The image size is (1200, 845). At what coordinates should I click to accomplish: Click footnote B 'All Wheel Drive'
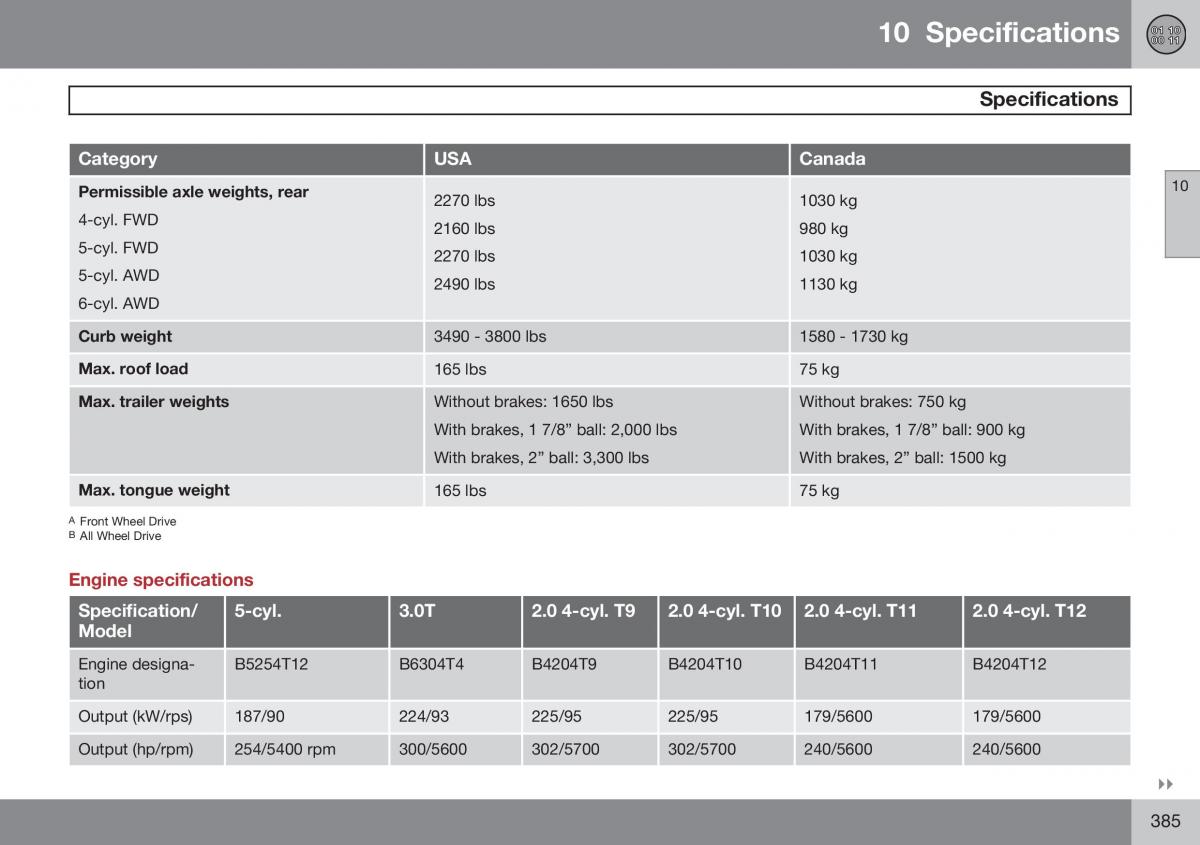[x=120, y=536]
